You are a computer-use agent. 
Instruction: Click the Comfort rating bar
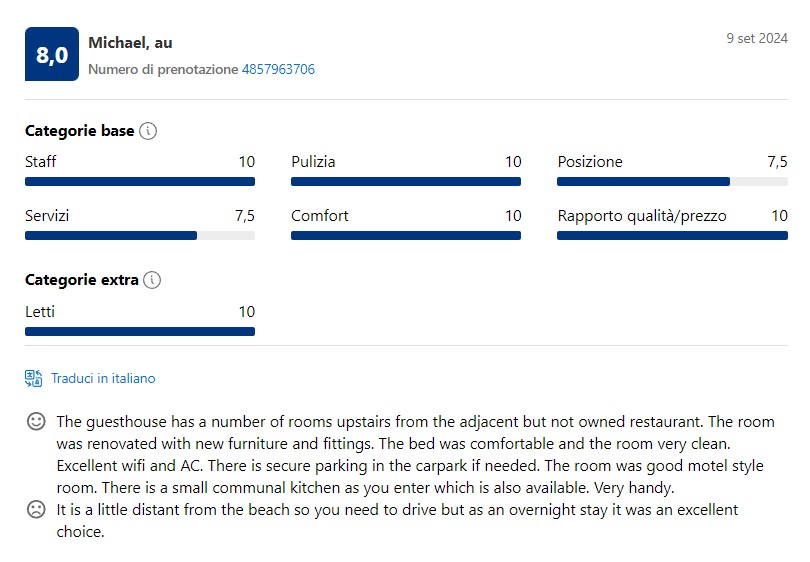coord(406,236)
